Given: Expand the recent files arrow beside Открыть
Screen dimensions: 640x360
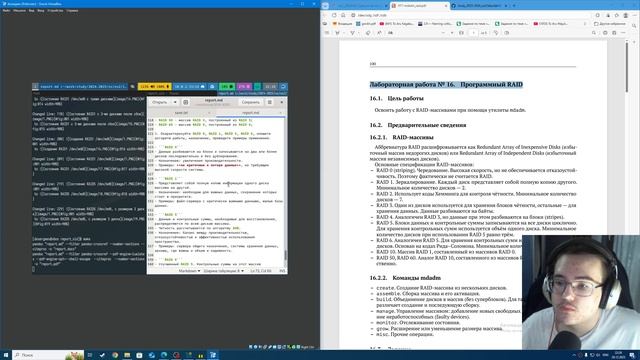Looking at the screenshot, I should pyautogui.click(x=175, y=102).
